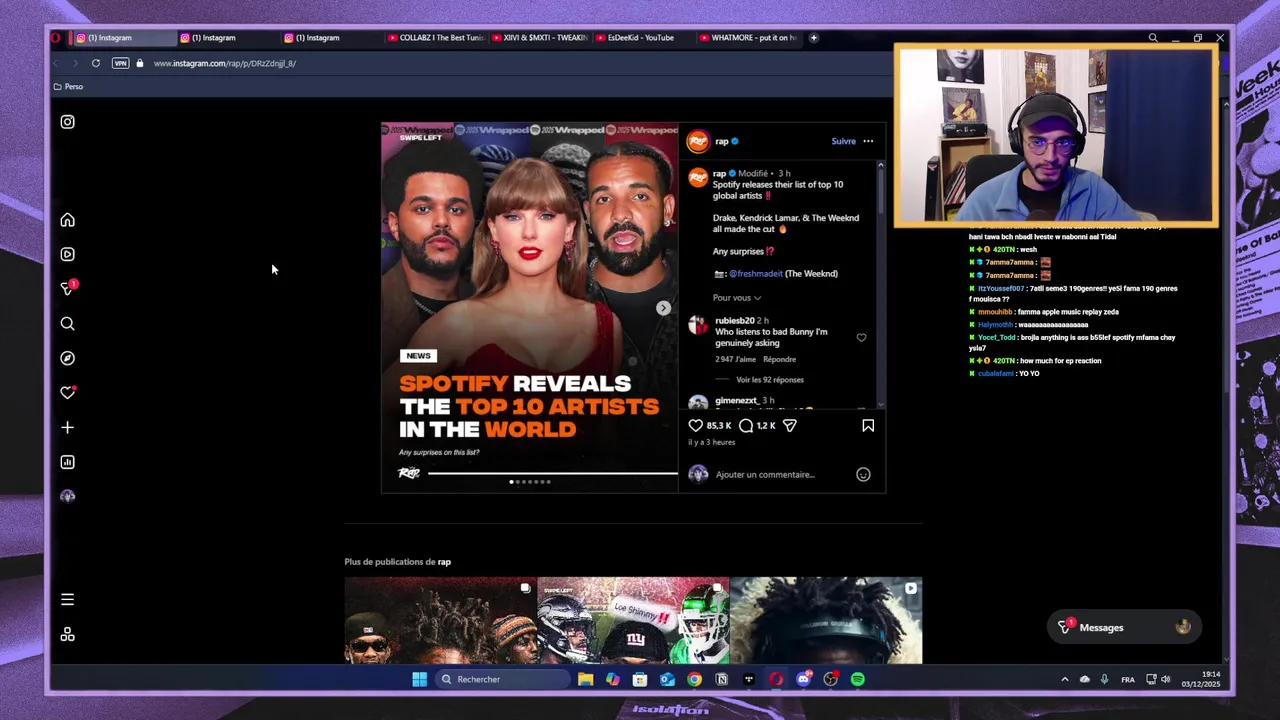Open the '85,3 K' likes count
The image size is (1280, 720).
(719, 426)
